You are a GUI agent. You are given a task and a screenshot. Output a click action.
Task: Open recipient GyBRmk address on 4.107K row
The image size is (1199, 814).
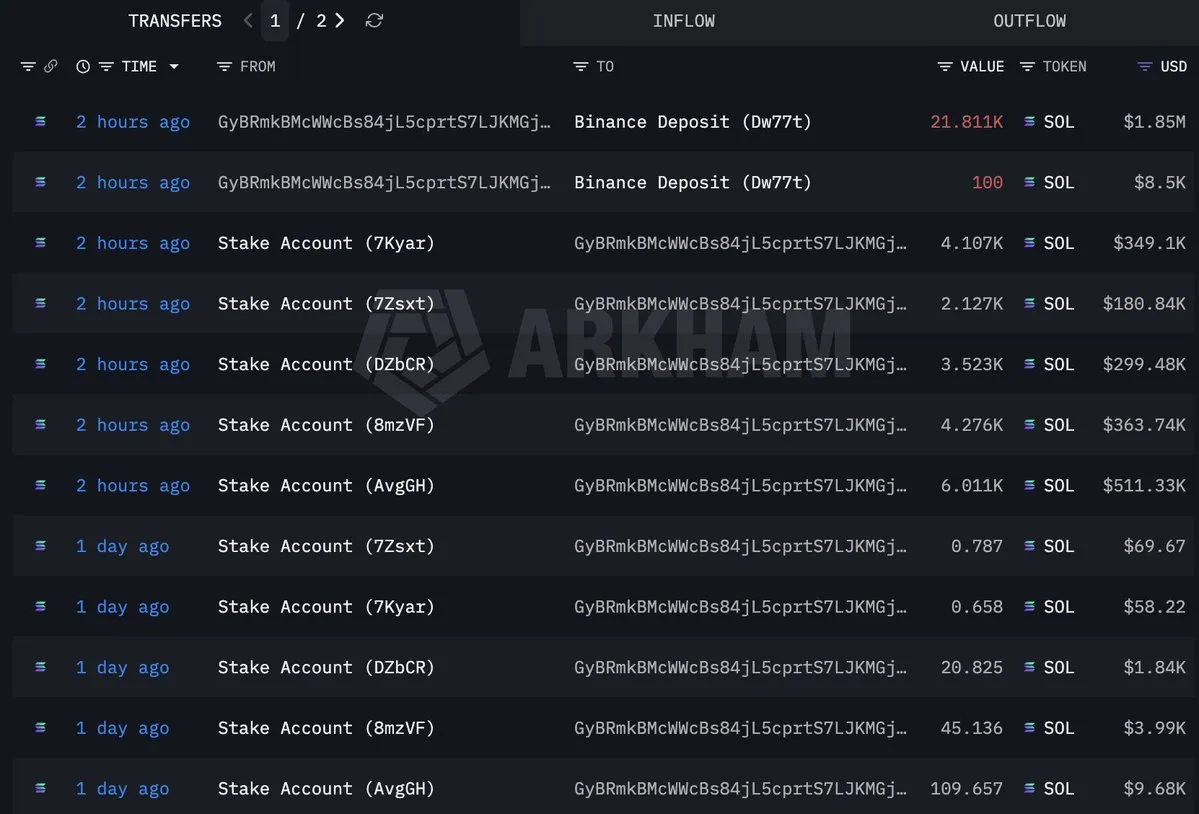pos(740,242)
